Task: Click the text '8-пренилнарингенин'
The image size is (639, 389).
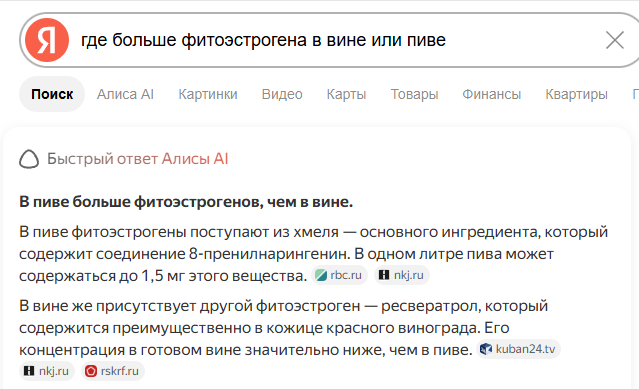Action: pos(269,254)
